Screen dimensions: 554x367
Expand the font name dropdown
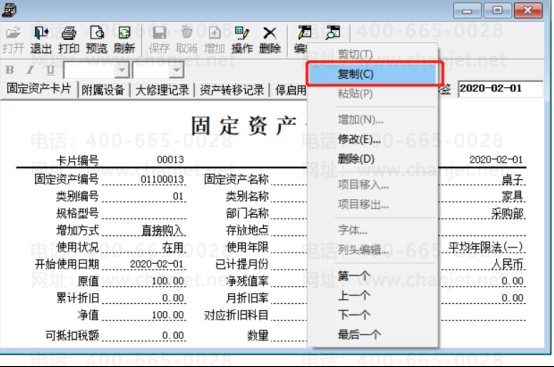[x=122, y=70]
